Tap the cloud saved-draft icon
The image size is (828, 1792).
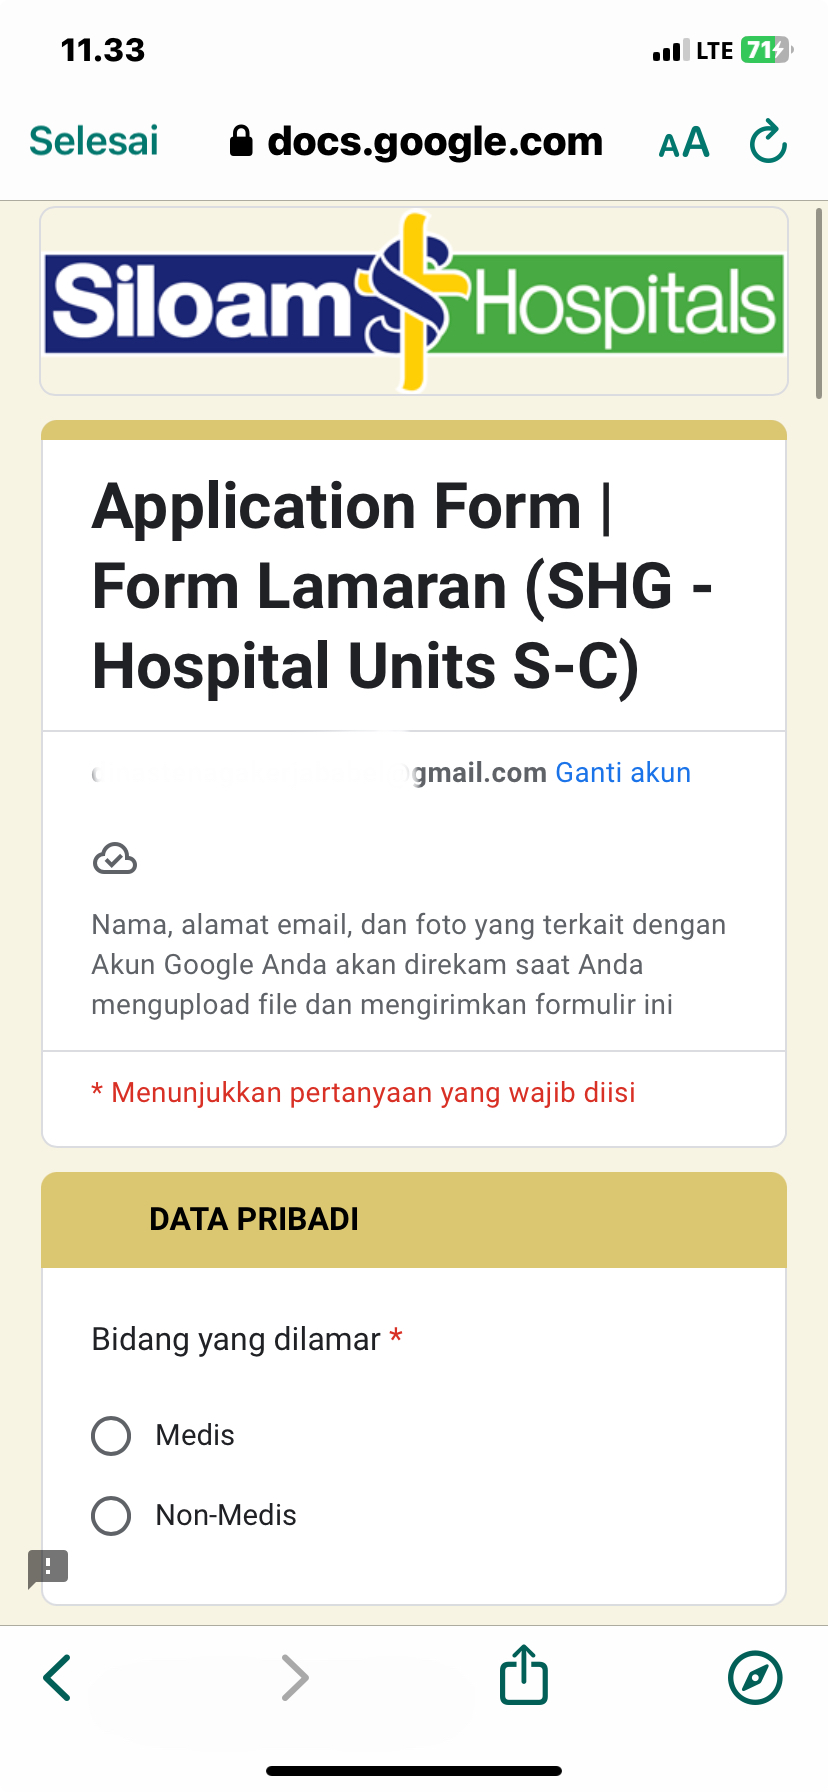pyautogui.click(x=115, y=859)
